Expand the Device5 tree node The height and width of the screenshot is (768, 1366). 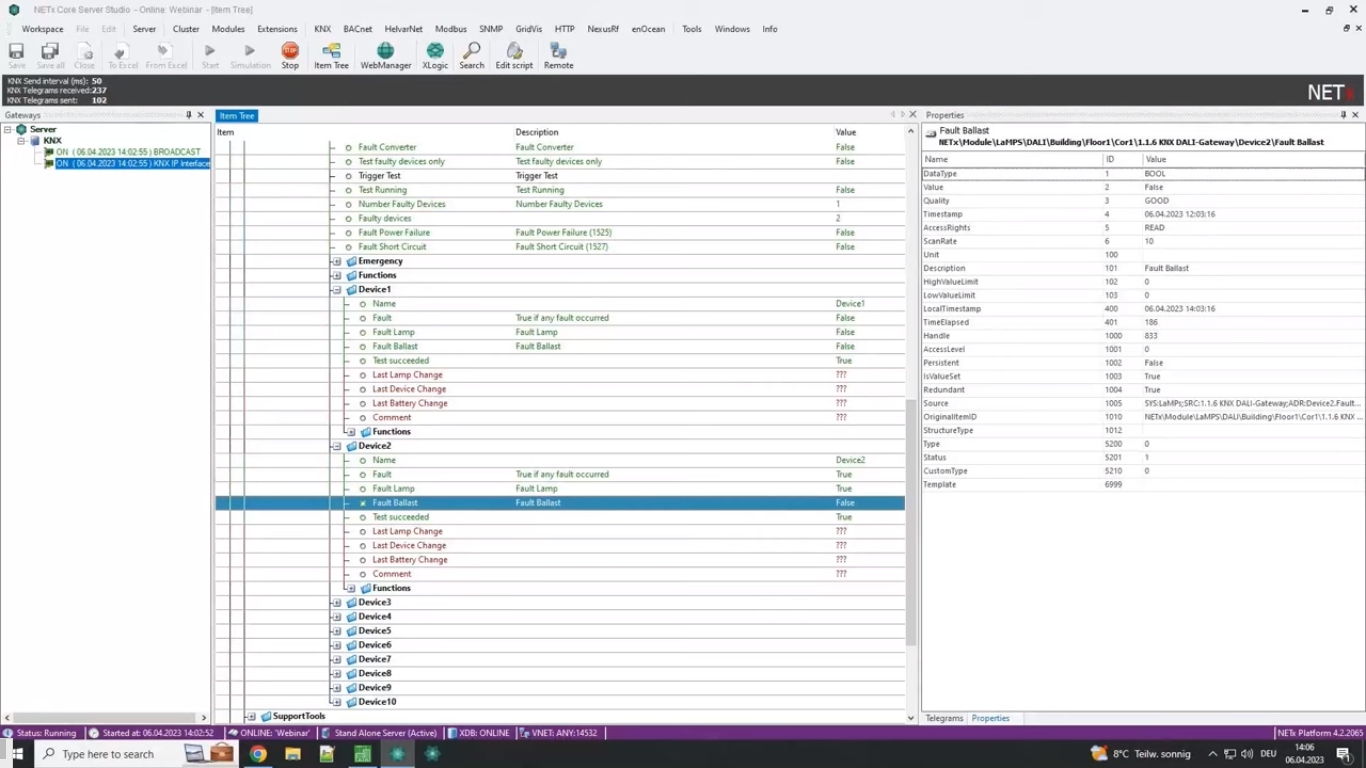click(x=337, y=631)
